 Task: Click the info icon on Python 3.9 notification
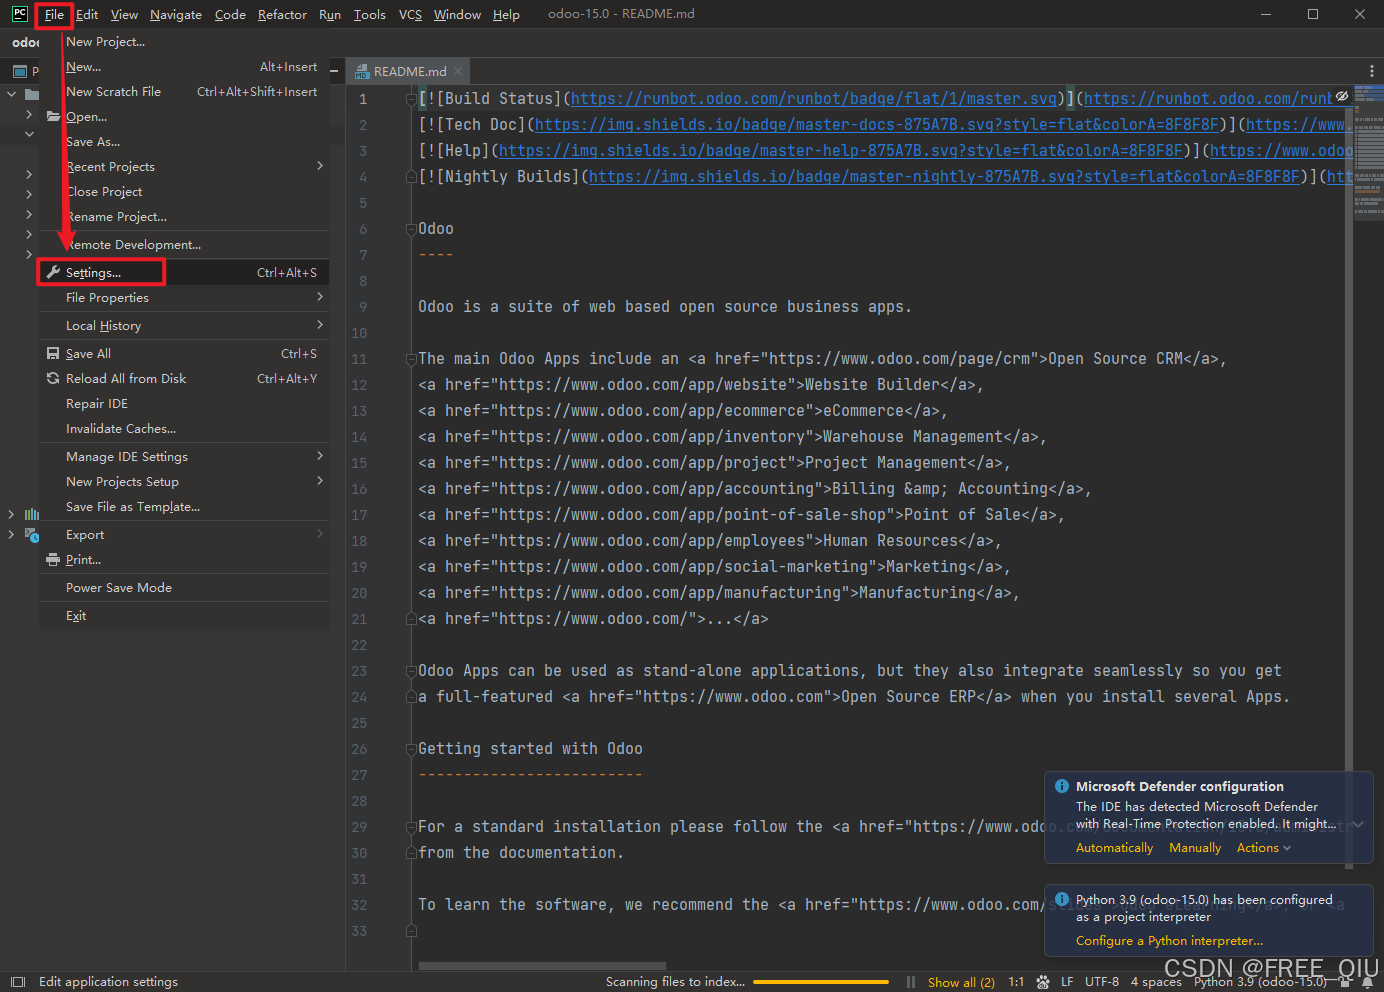(1062, 899)
